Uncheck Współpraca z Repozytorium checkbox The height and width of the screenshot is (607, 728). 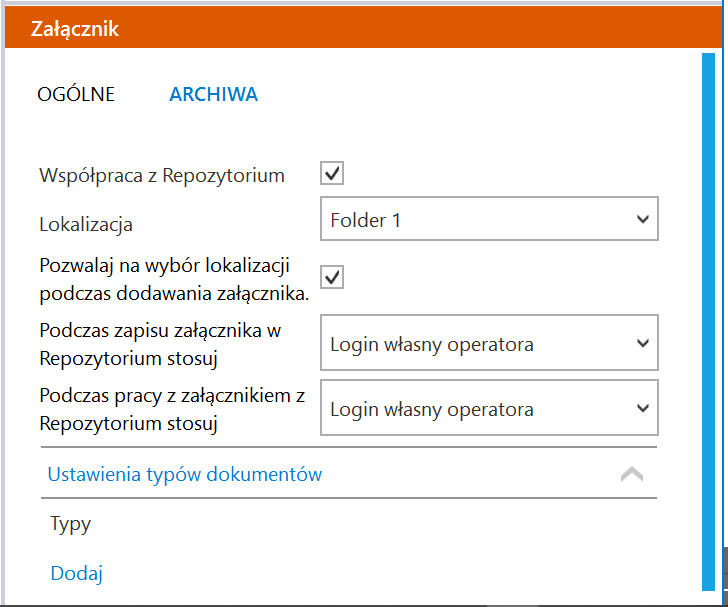332,173
